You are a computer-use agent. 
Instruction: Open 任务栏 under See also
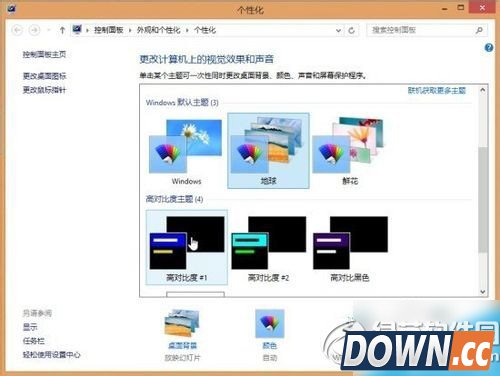(33, 341)
